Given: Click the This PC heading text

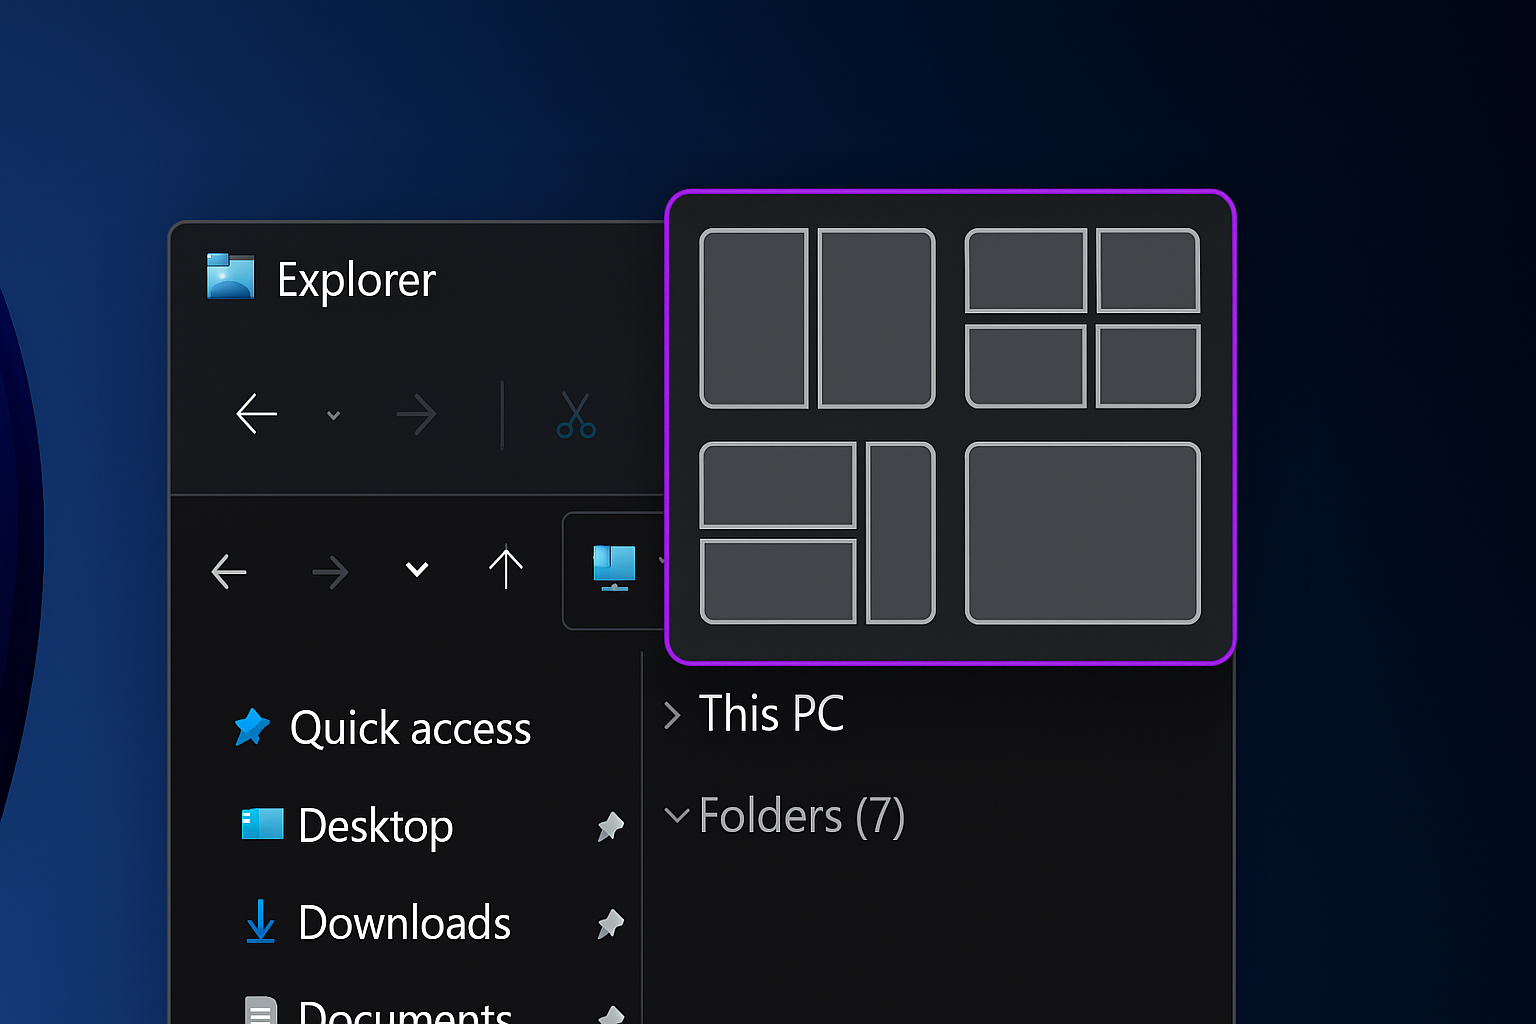Looking at the screenshot, I should pyautogui.click(x=771, y=714).
